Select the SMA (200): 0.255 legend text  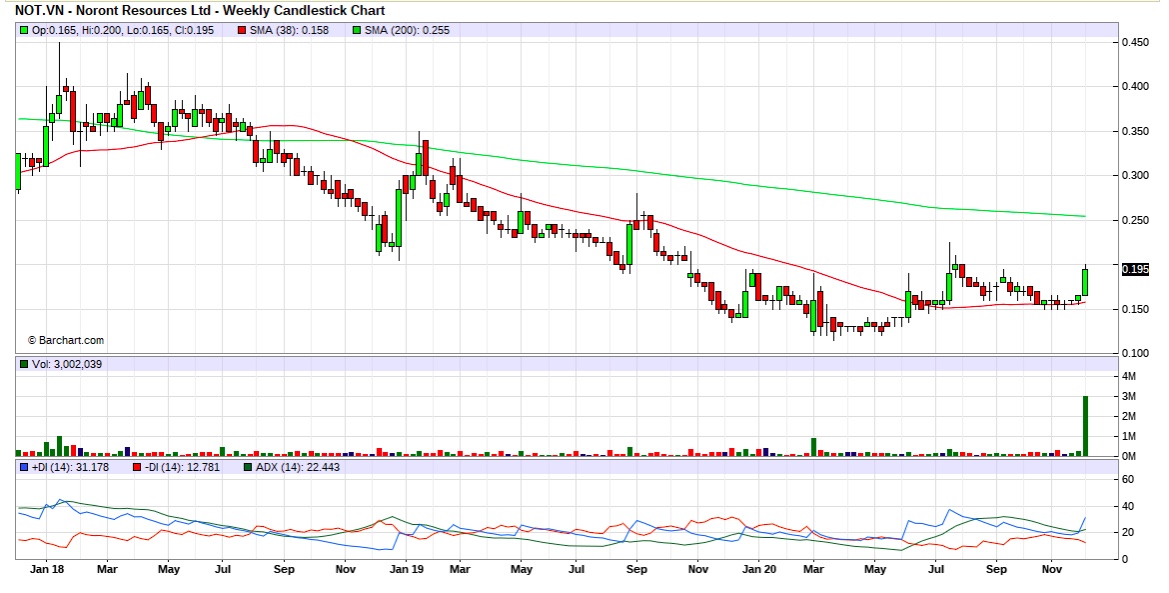(406, 31)
